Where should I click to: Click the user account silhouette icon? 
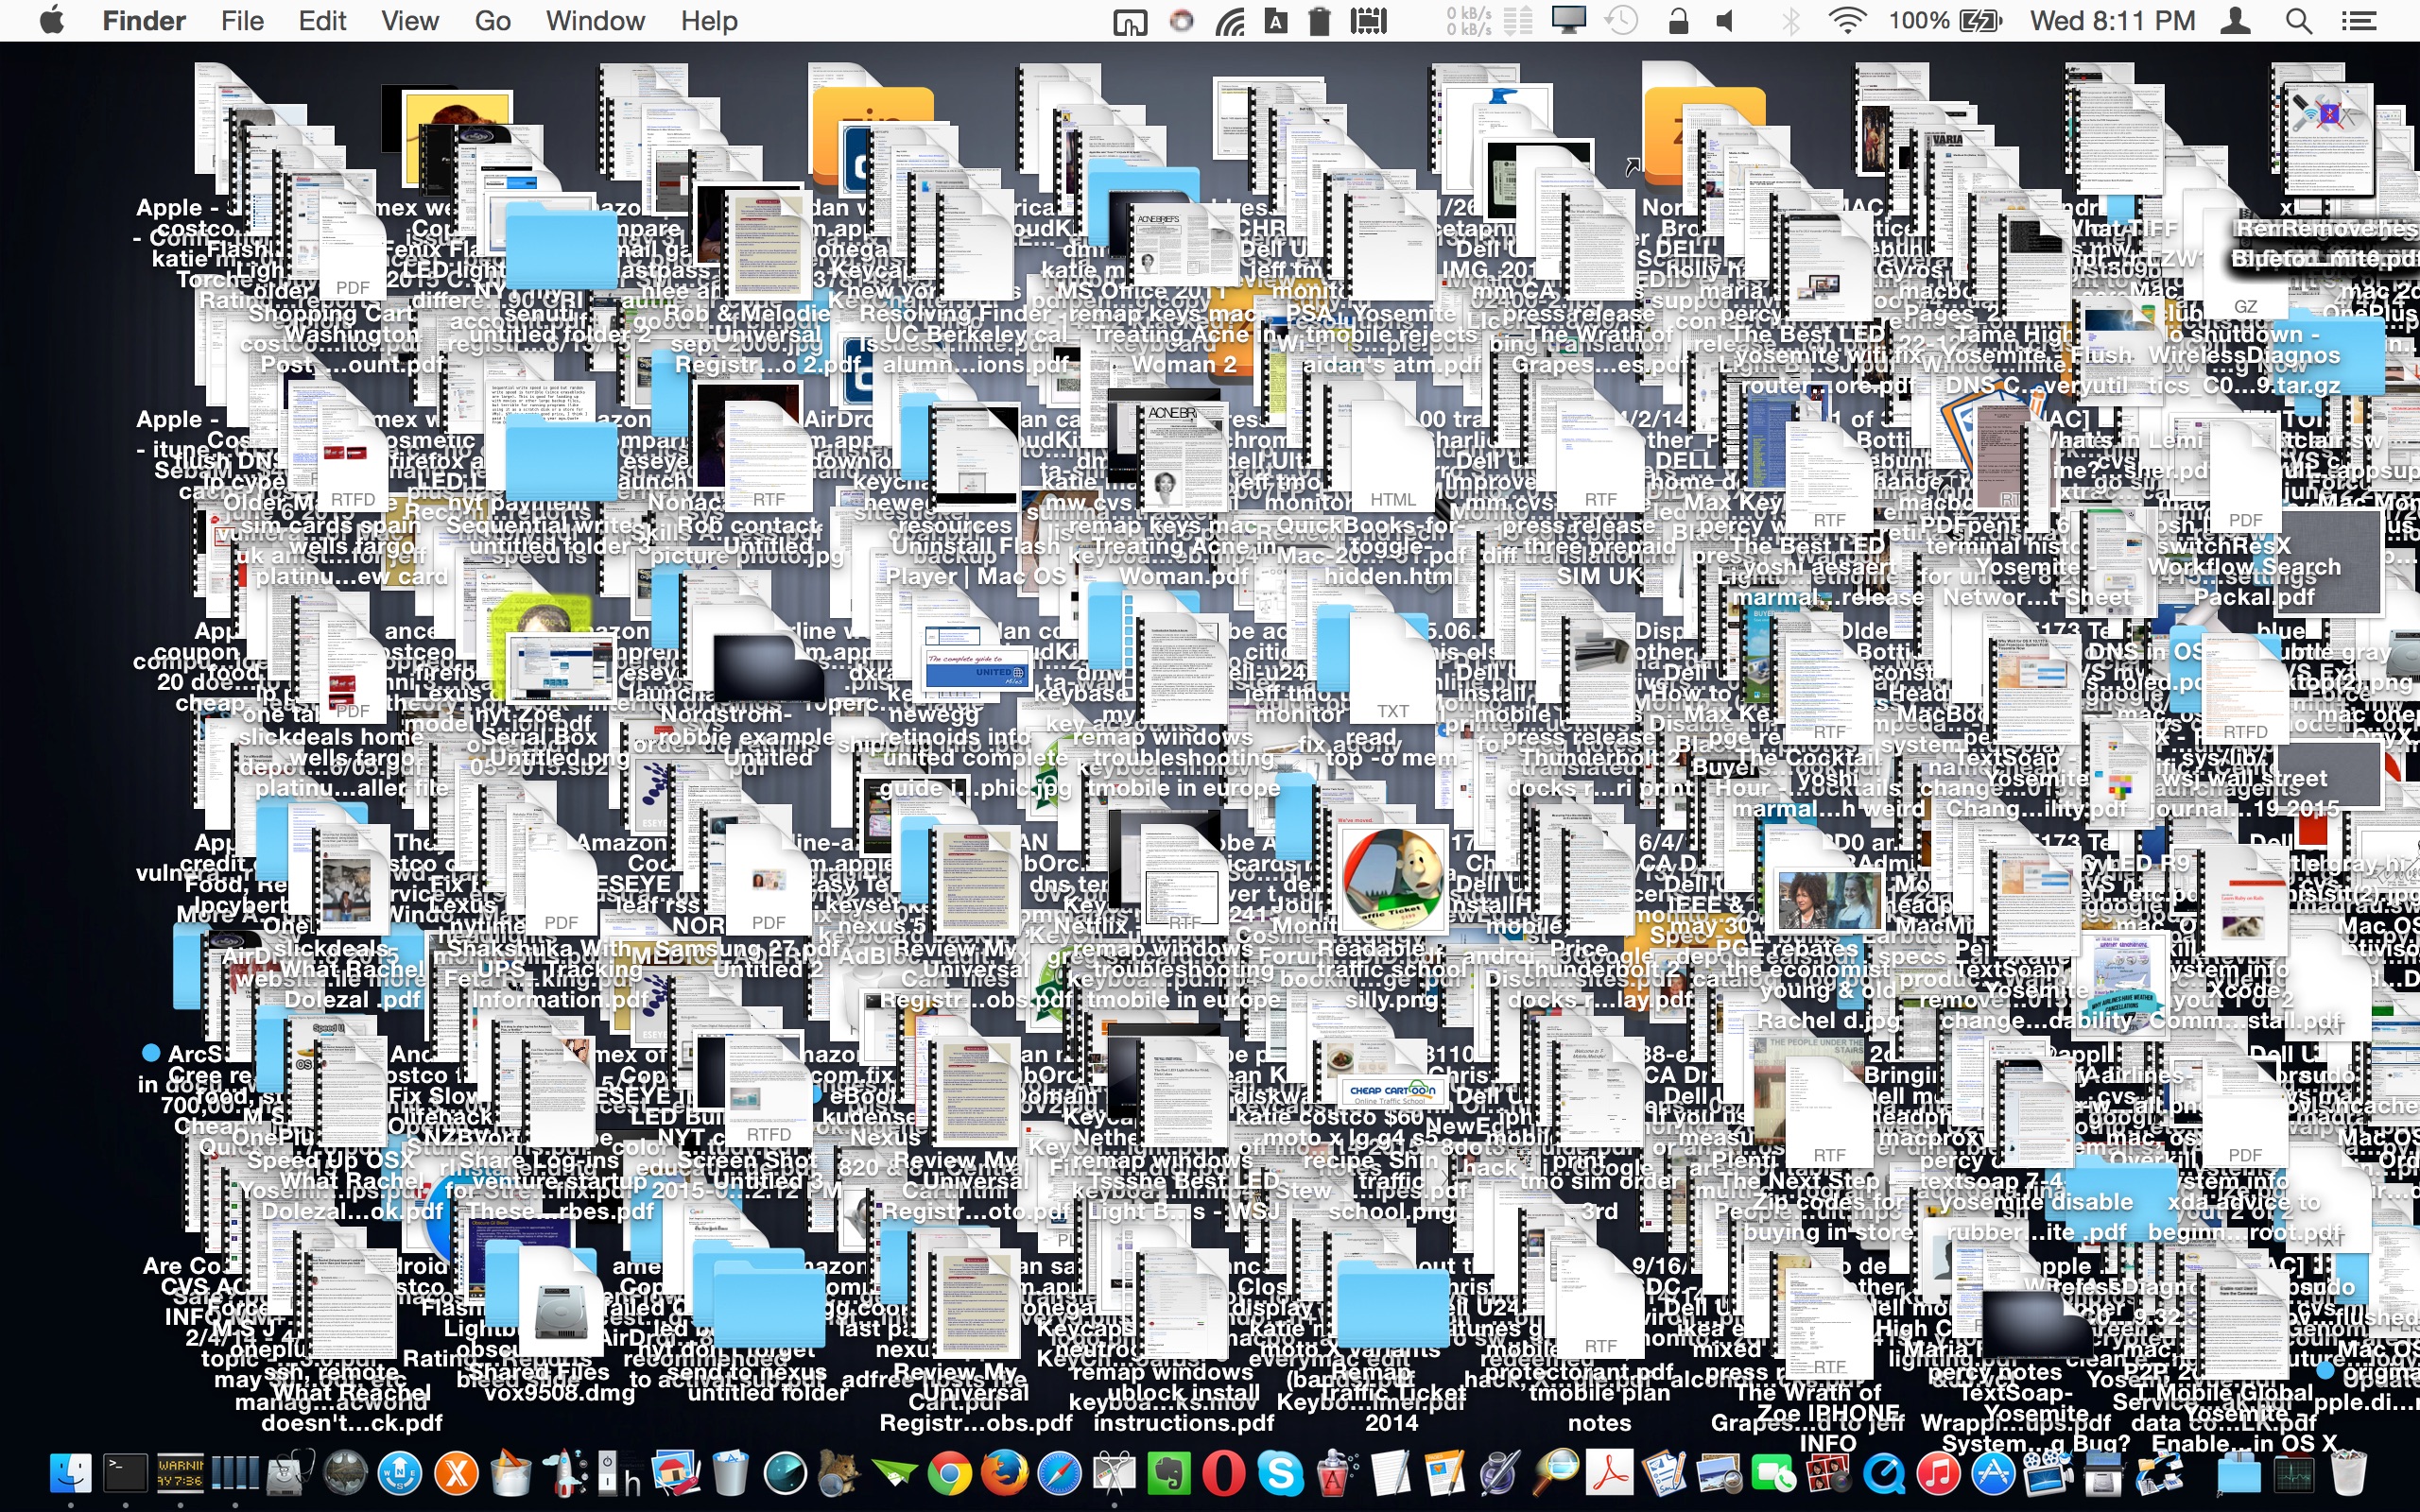click(x=2236, y=20)
